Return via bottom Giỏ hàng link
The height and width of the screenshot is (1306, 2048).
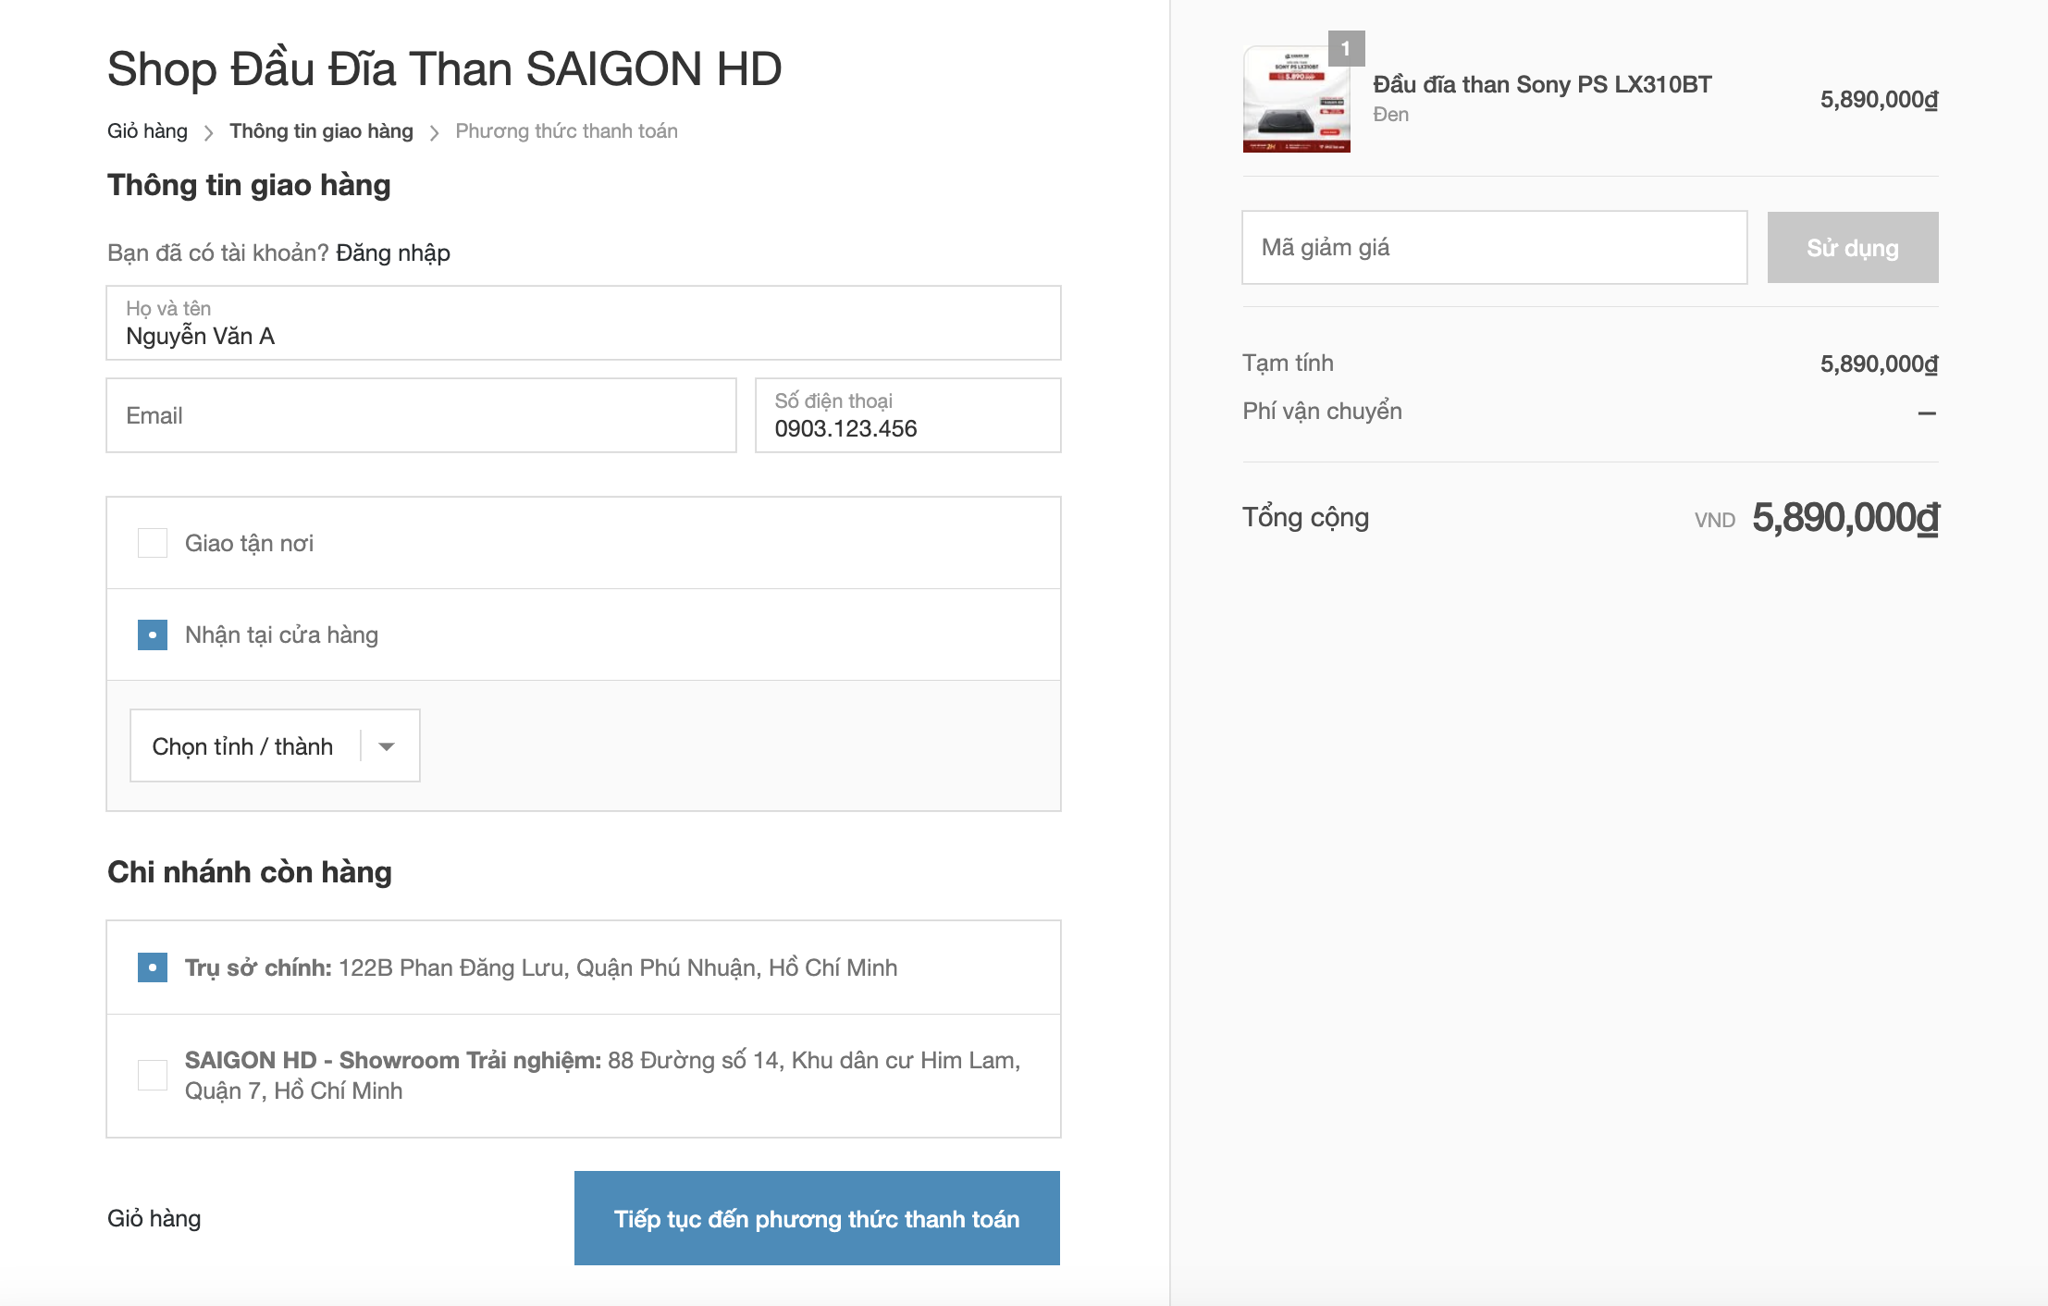click(154, 1218)
